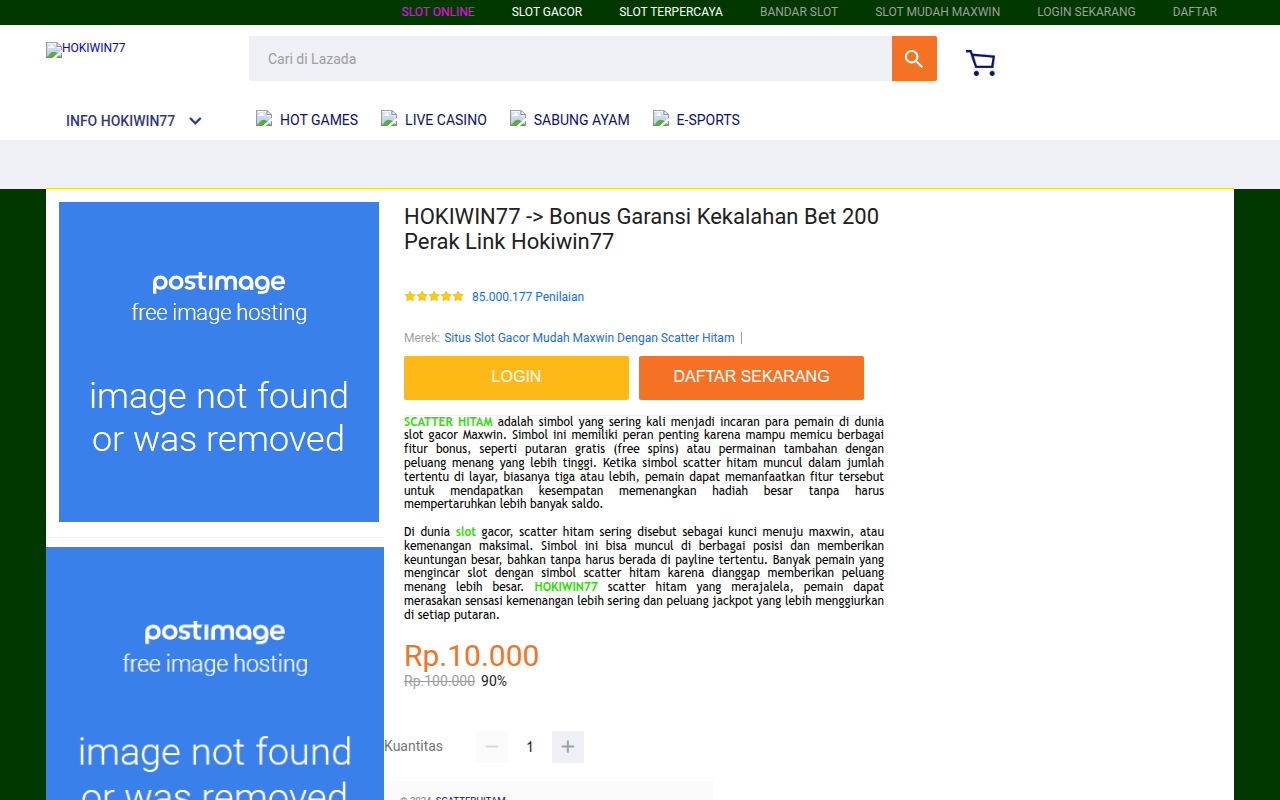Click the 90% discount label
Viewport: 1280px width, 800px height.
[x=494, y=681]
